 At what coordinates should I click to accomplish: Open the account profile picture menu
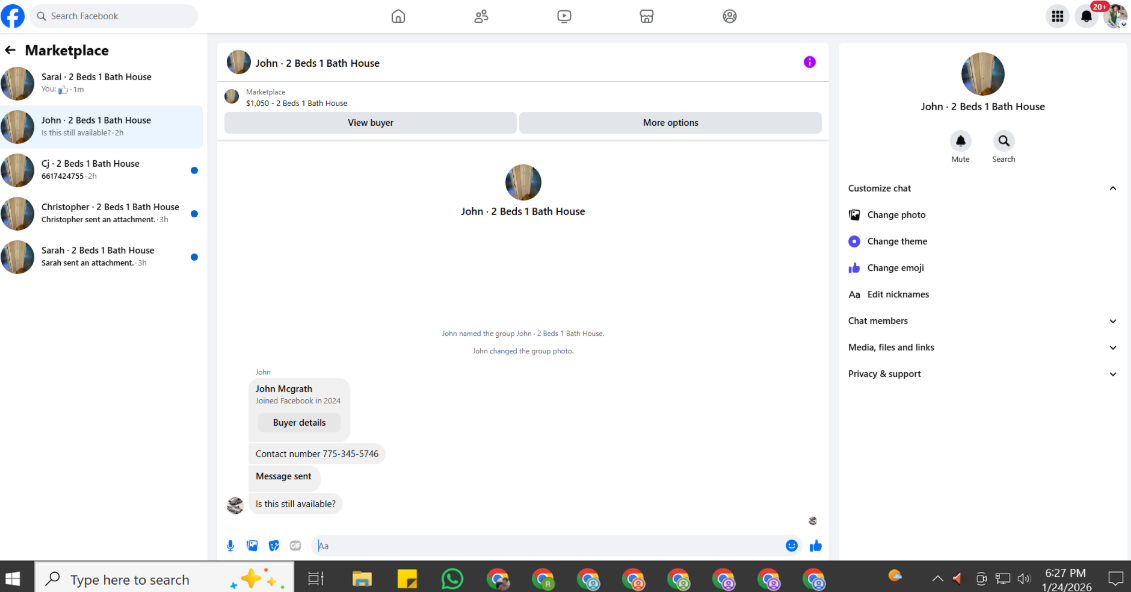[1115, 16]
